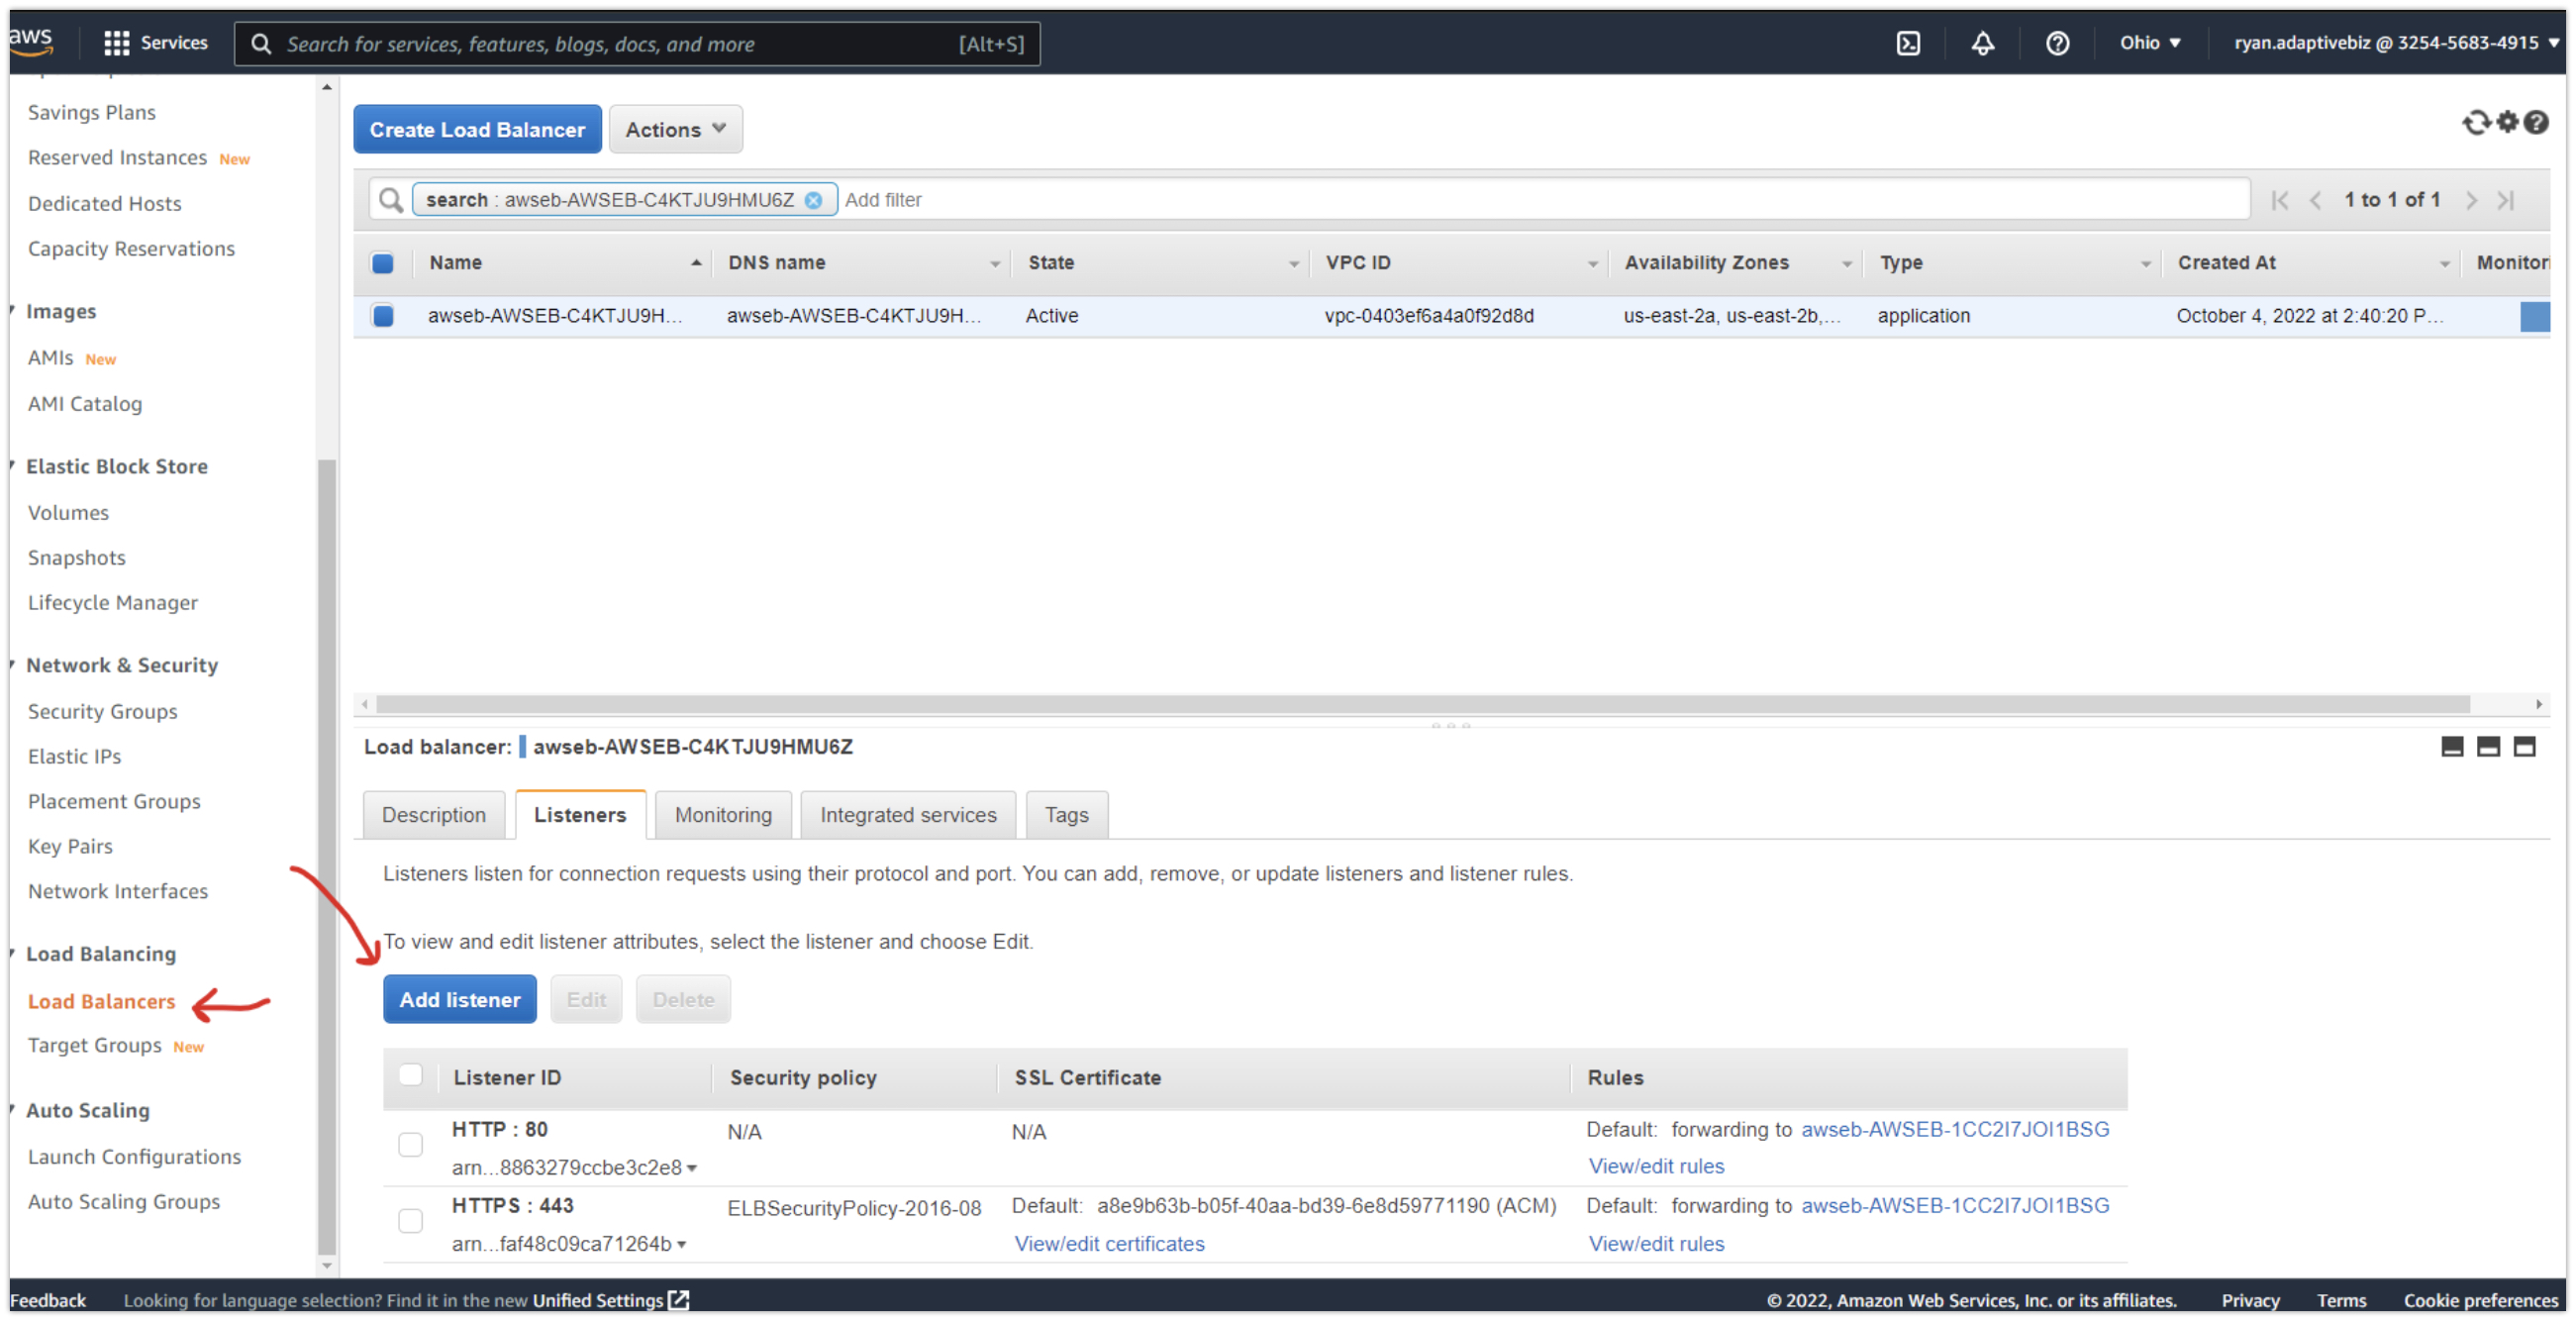2576x1321 pixels.
Task: Open target group link in HTTP 80 row
Action: click(1954, 1129)
